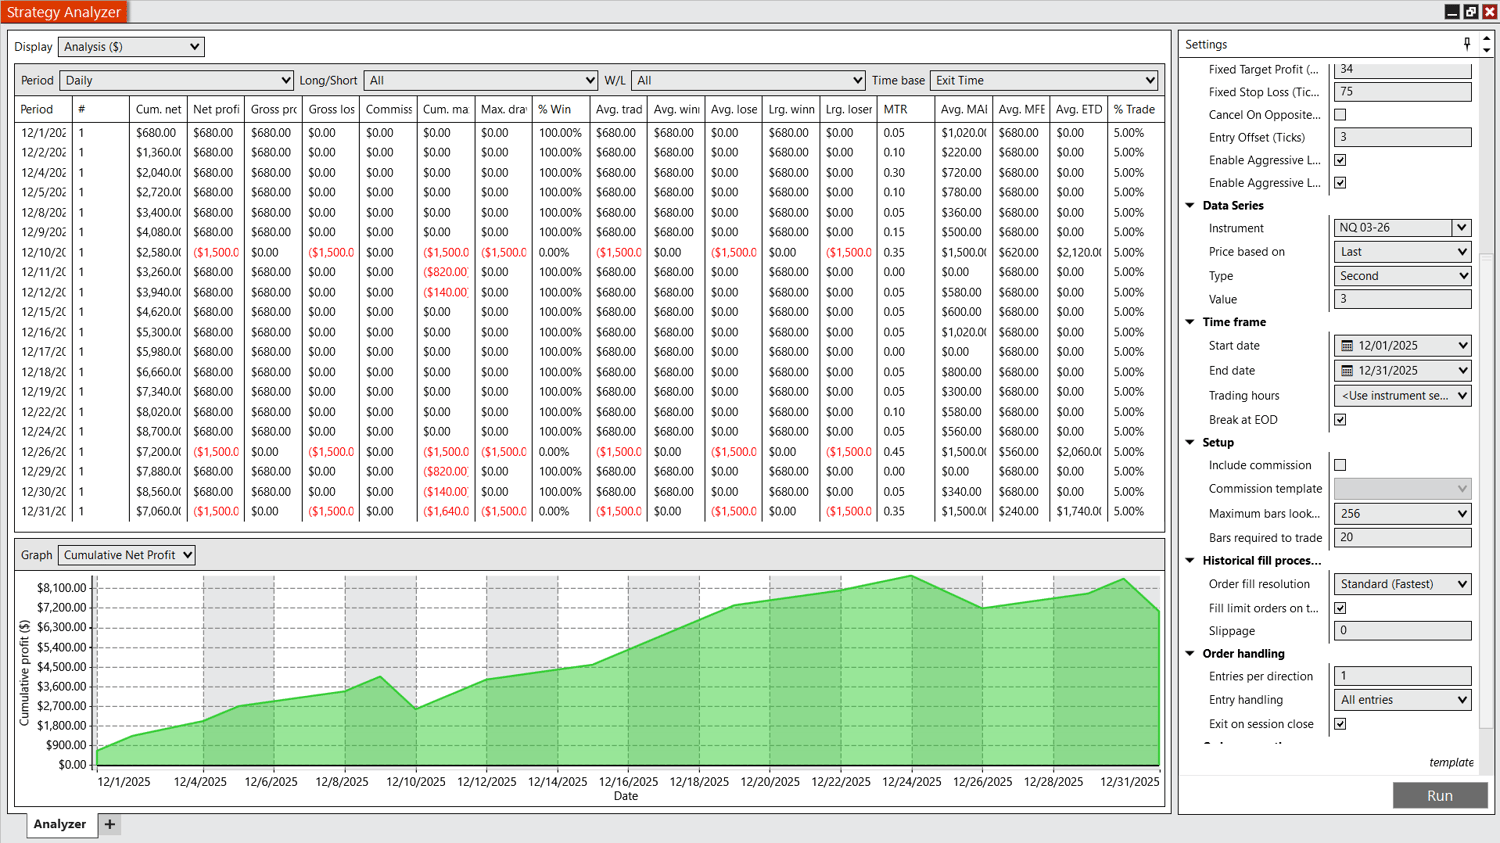1500x843 pixels.
Task: Sort by the Avg. ETD column header
Action: pyautogui.click(x=1079, y=109)
